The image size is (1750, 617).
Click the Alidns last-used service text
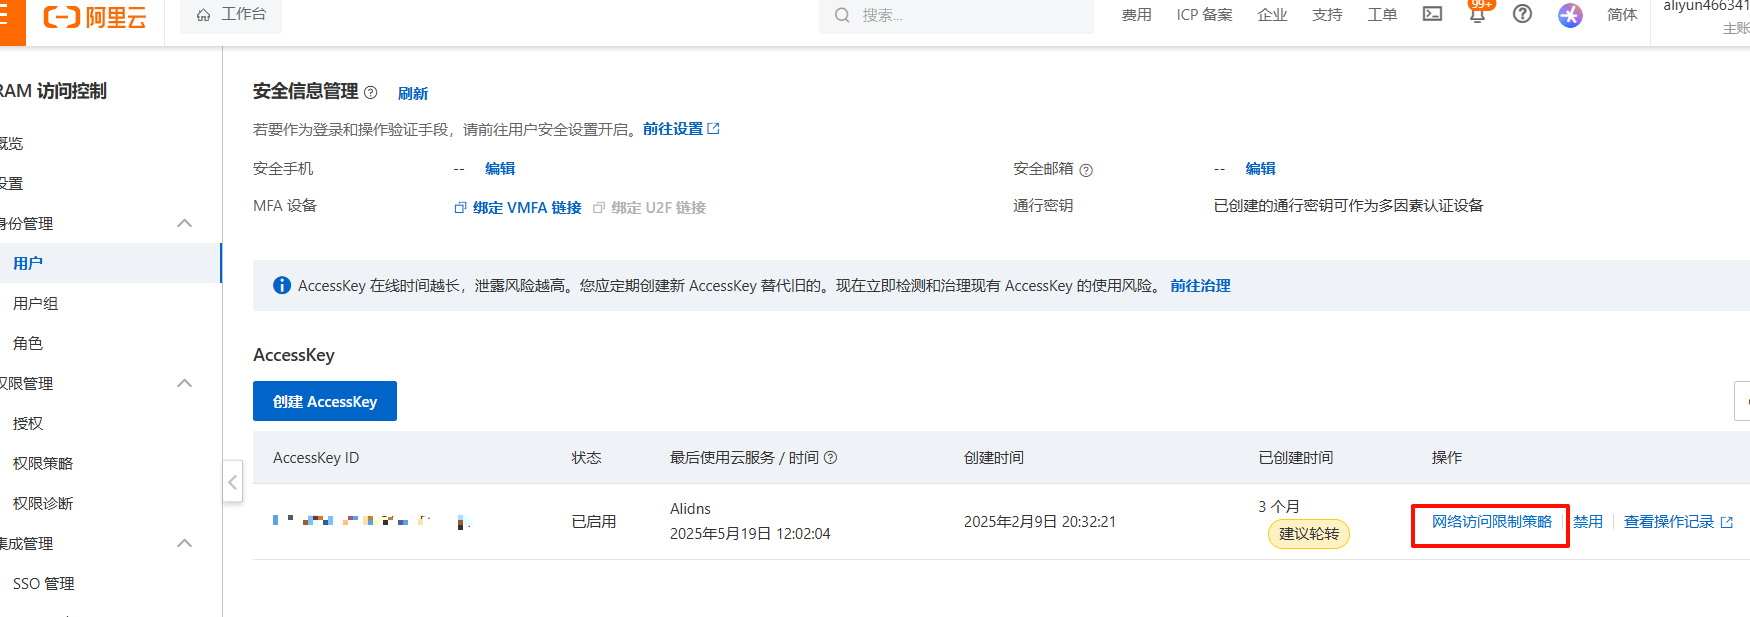pyautogui.click(x=690, y=509)
